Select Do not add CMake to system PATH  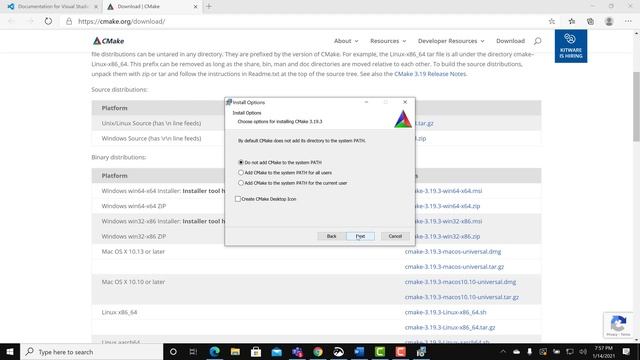tap(241, 162)
